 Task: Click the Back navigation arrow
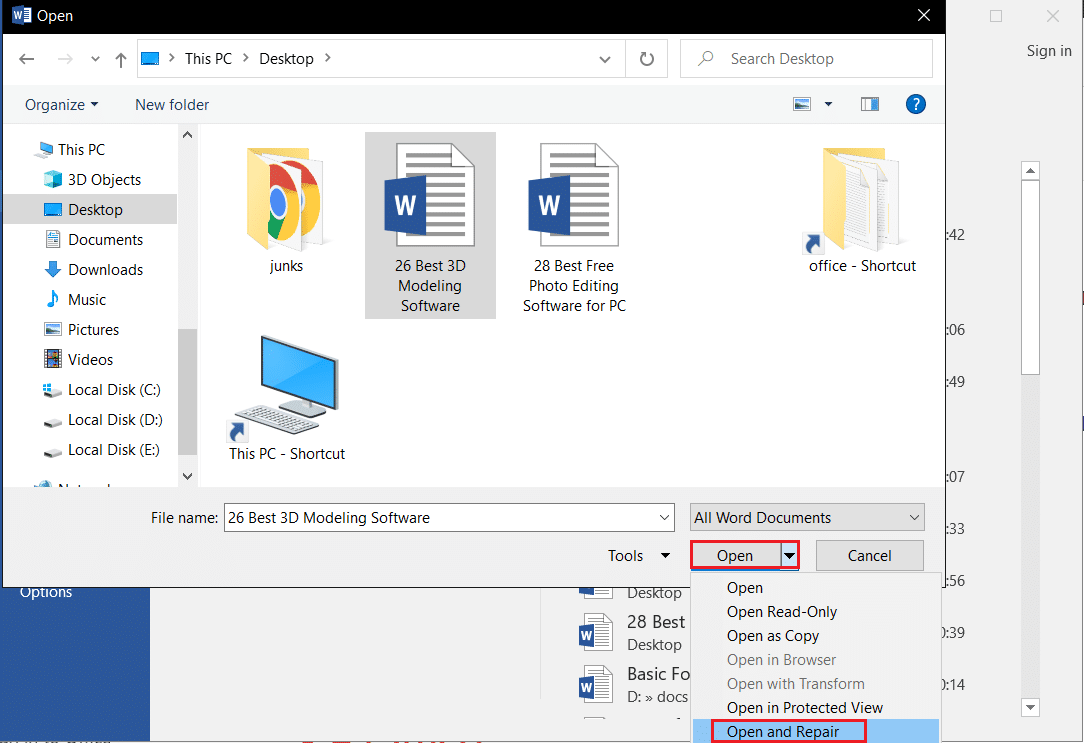point(27,59)
